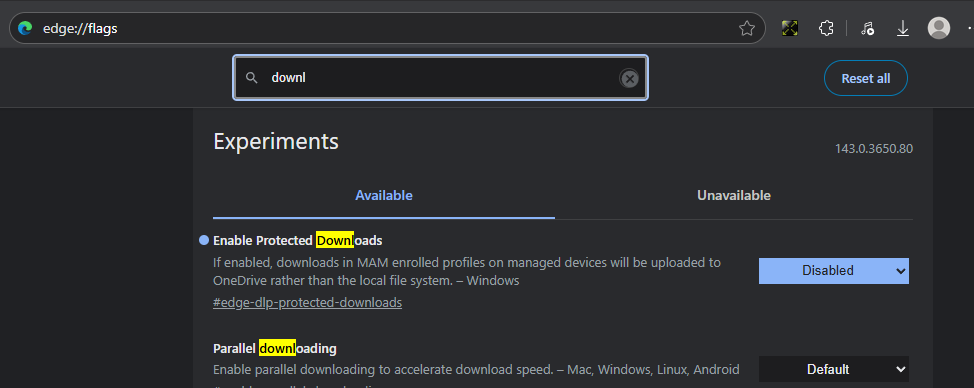Image resolution: width=974 pixels, height=388 pixels.
Task: Switch to the Available tab
Action: click(384, 196)
